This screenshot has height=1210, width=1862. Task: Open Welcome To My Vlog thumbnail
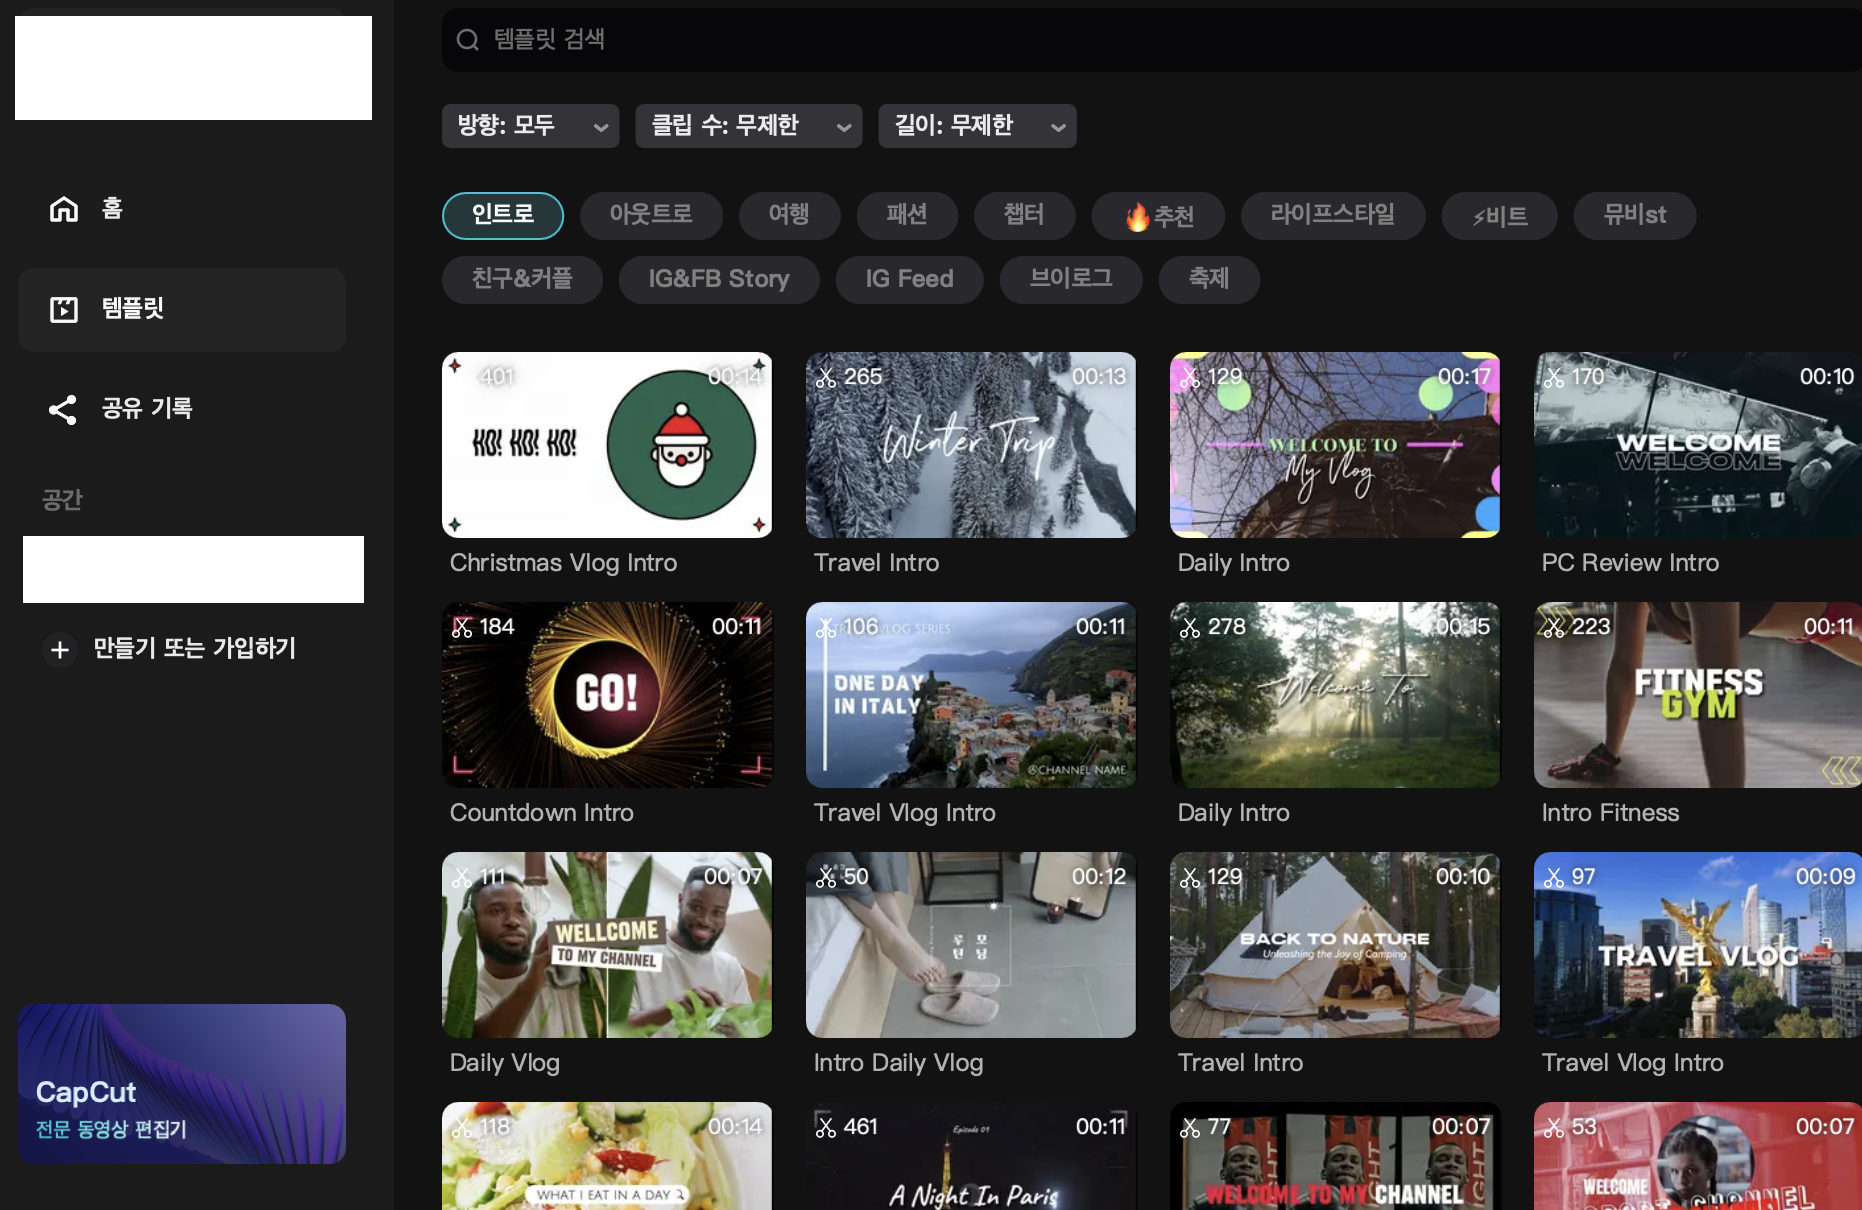1335,445
